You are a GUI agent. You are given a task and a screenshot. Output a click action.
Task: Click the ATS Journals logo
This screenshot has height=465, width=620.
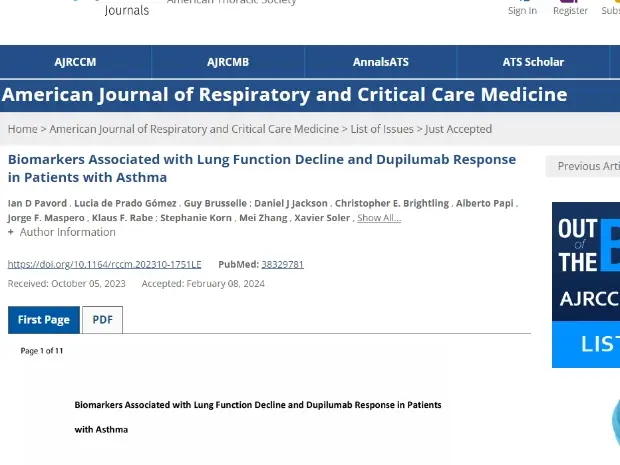click(125, 9)
